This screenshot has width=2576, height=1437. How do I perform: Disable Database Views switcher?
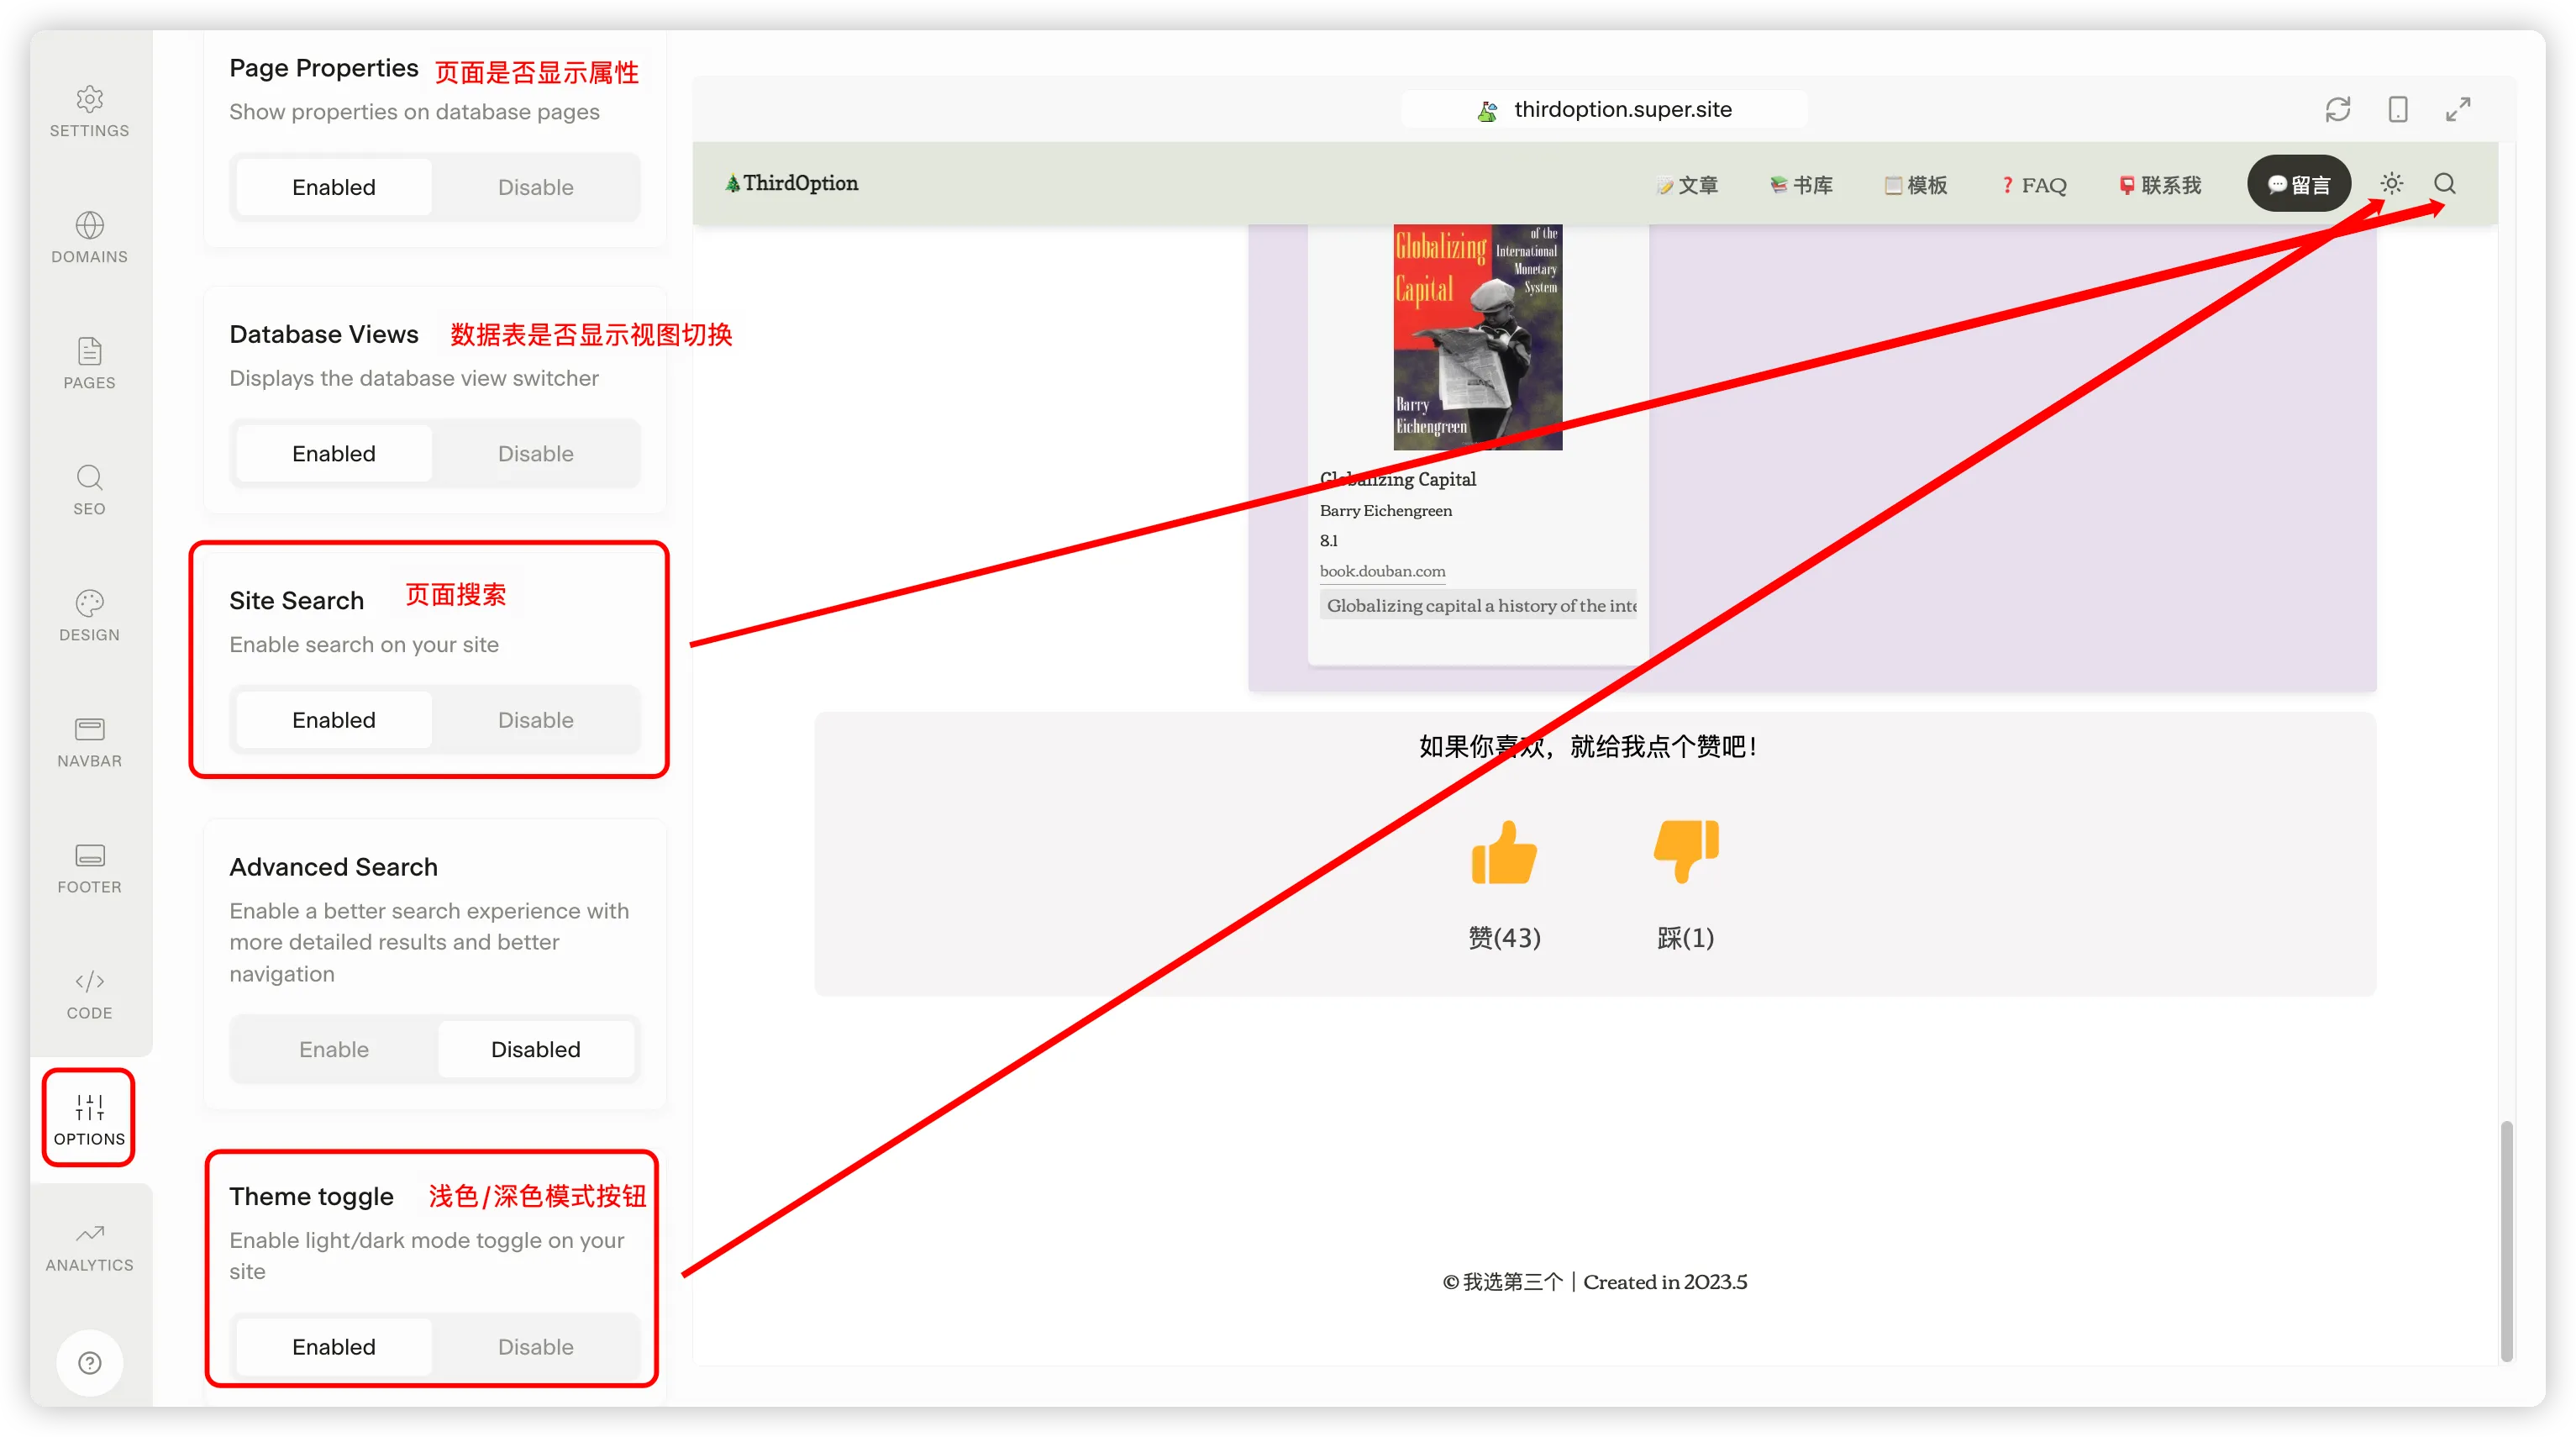click(x=535, y=453)
